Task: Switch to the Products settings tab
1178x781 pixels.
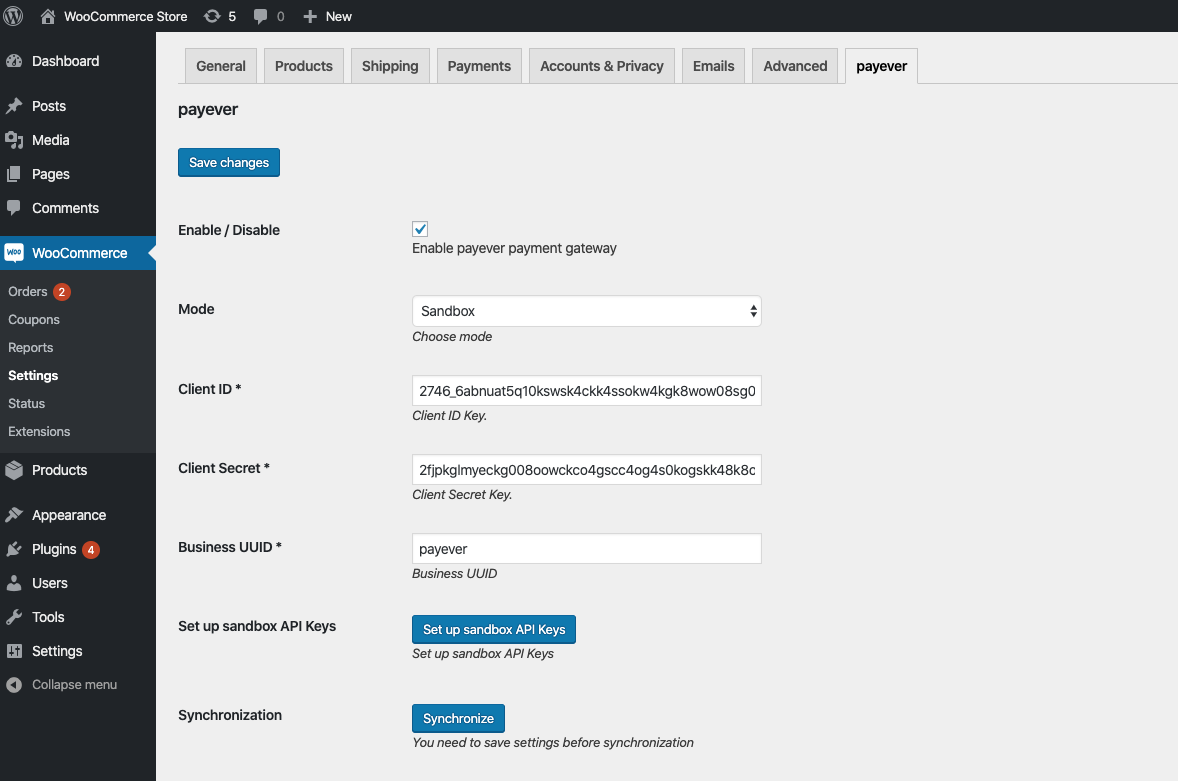Action: tap(304, 66)
